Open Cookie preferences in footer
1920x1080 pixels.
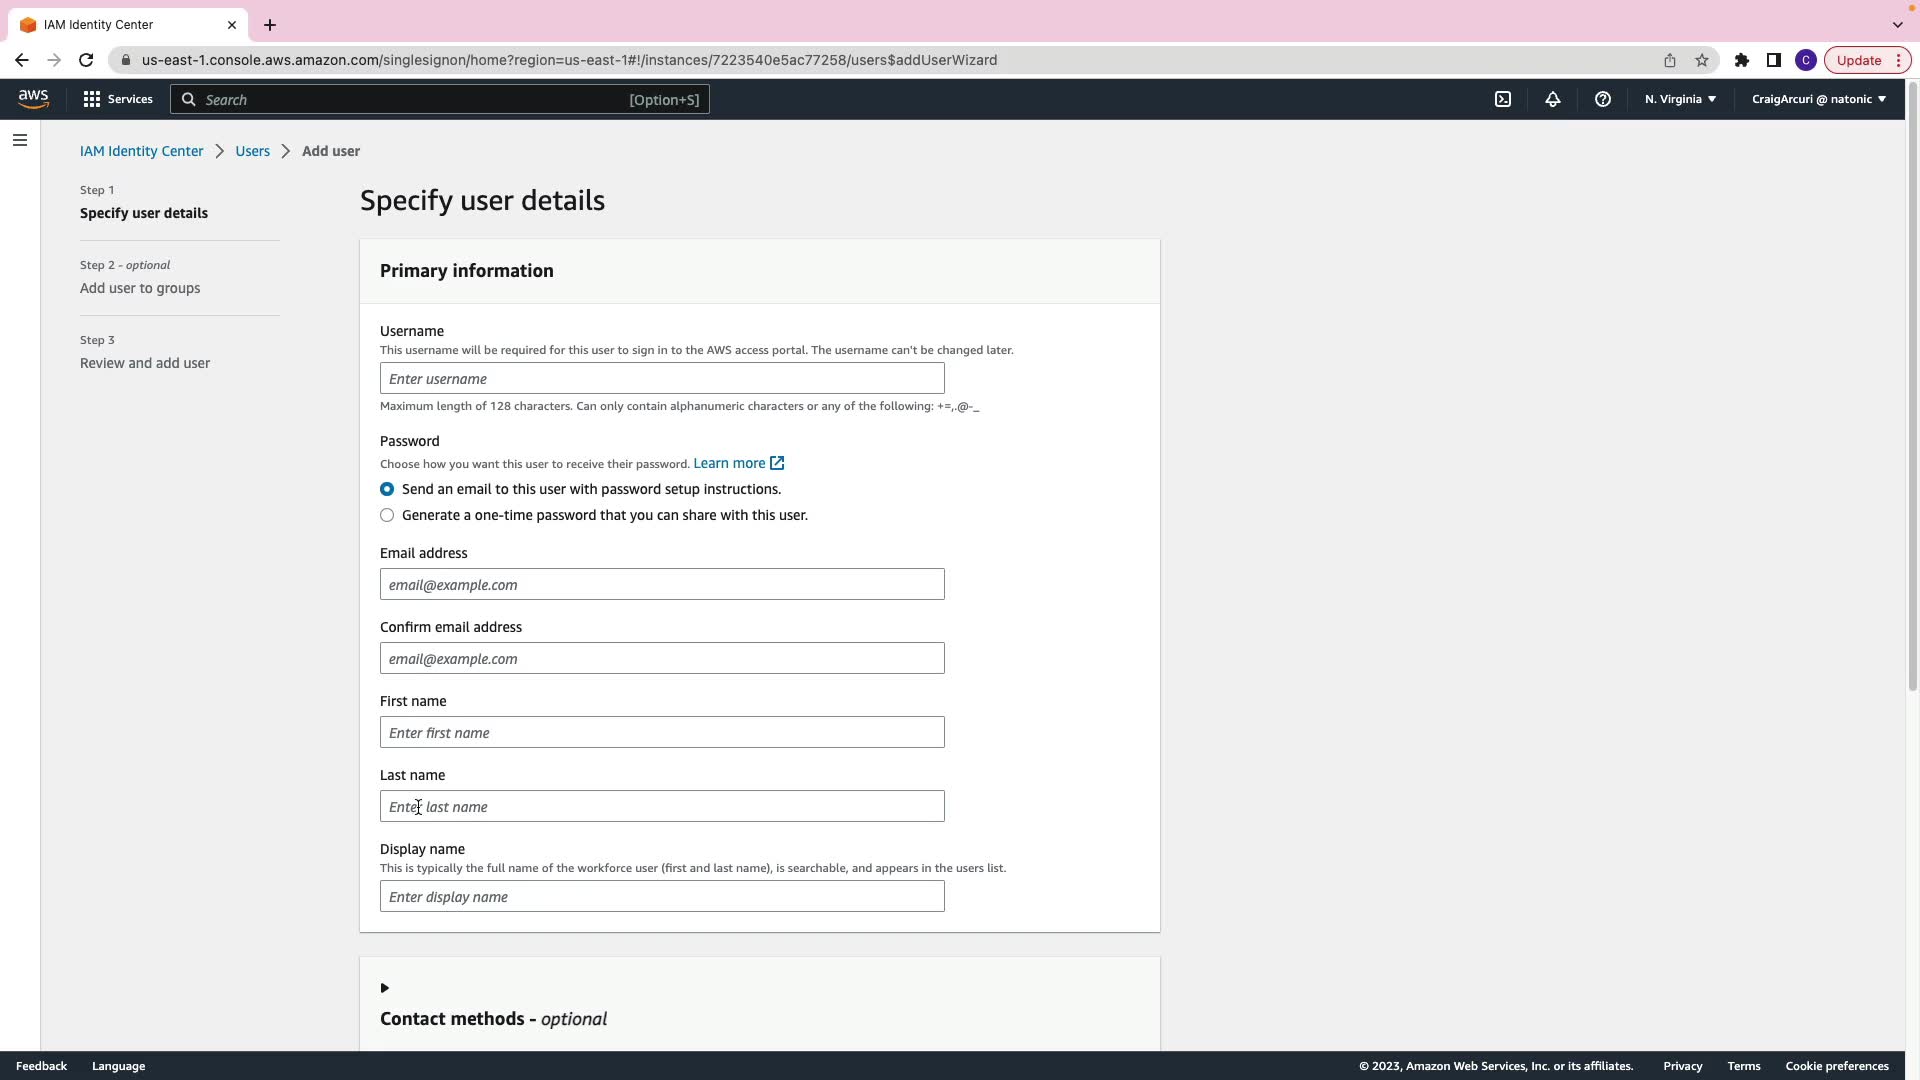(1836, 1066)
